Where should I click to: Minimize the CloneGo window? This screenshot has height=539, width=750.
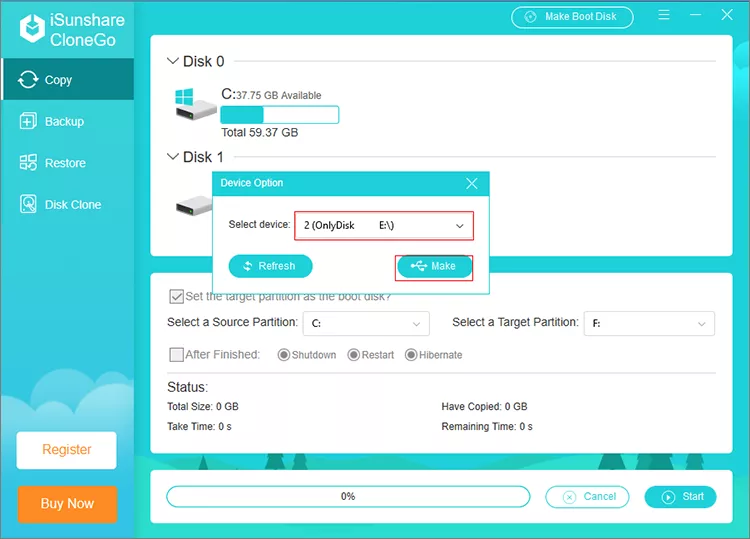pyautogui.click(x=695, y=15)
